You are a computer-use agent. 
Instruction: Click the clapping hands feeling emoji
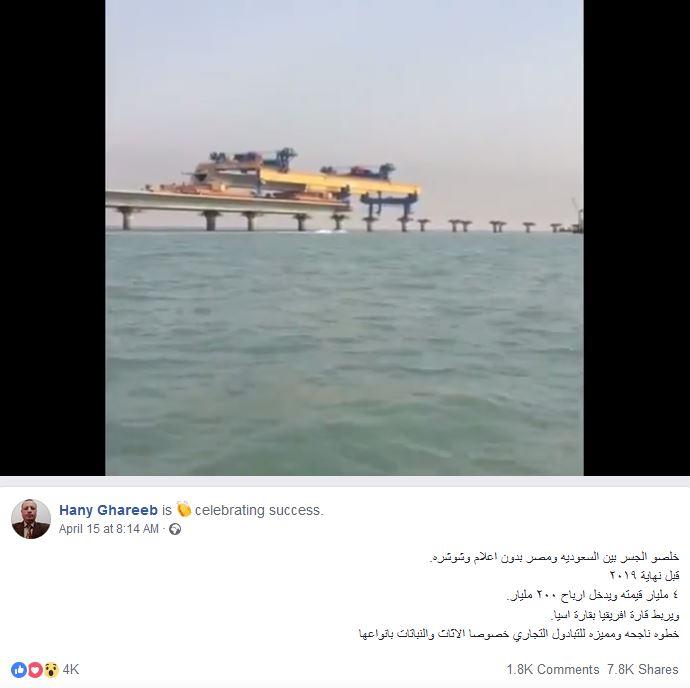pyautogui.click(x=184, y=509)
